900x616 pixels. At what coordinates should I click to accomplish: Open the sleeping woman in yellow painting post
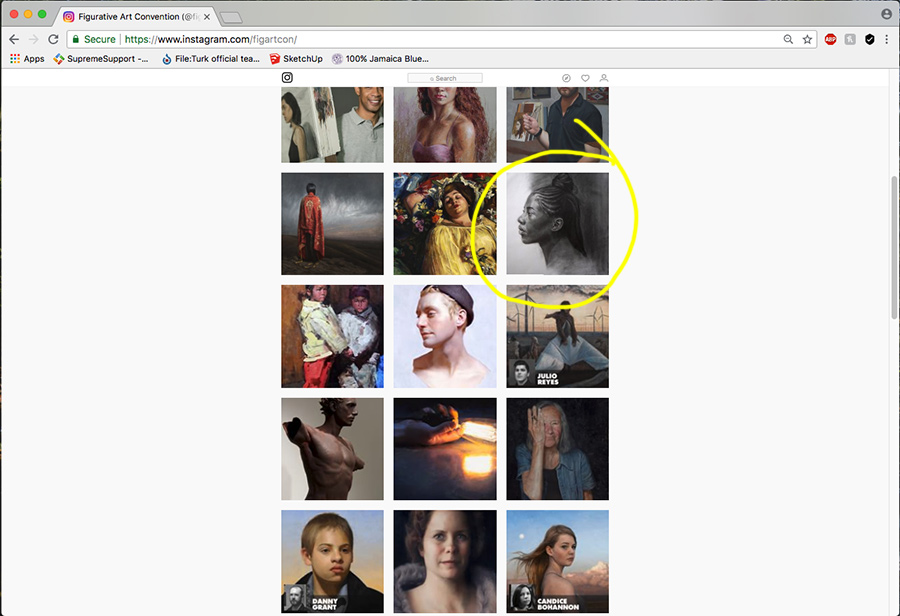[445, 224]
